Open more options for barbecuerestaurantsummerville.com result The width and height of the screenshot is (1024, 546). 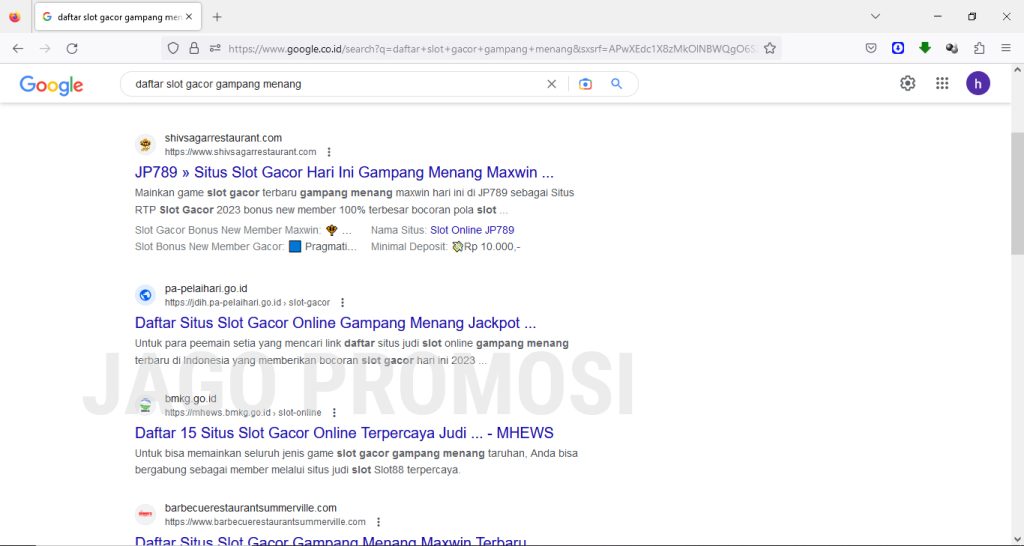(378, 522)
